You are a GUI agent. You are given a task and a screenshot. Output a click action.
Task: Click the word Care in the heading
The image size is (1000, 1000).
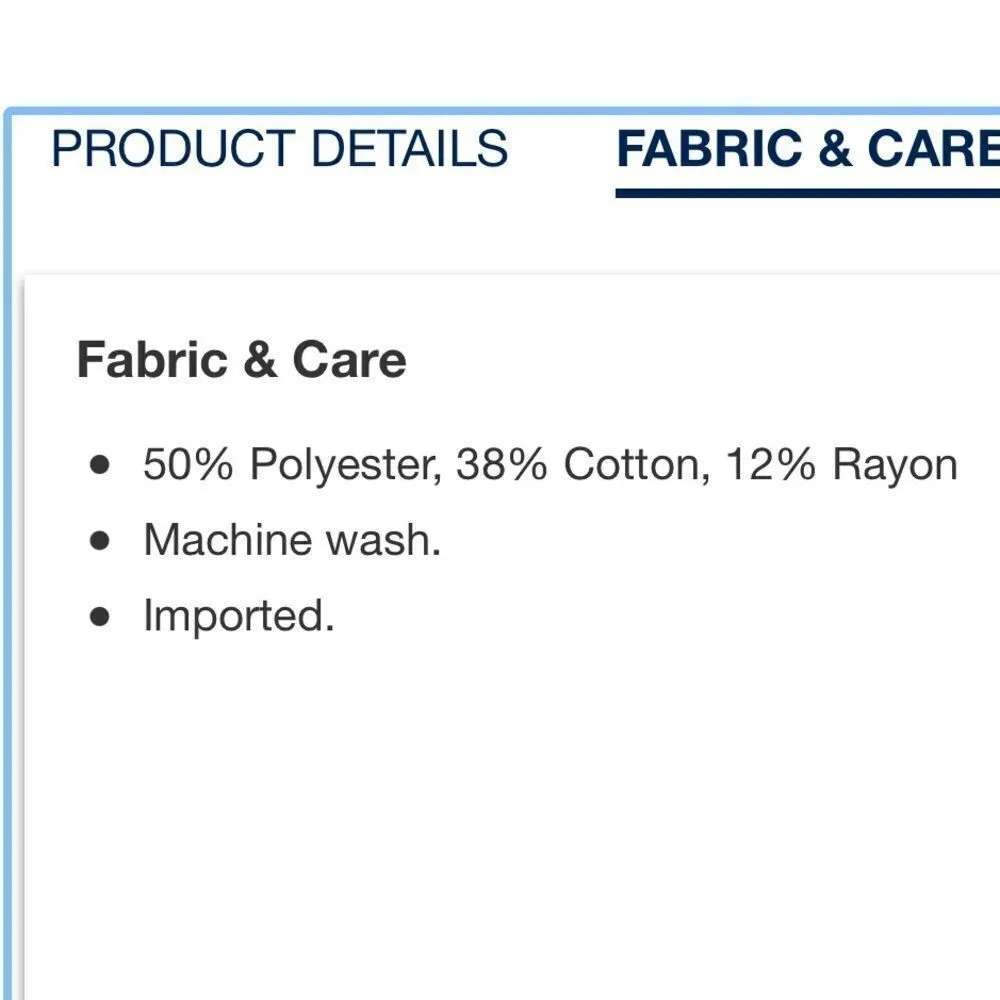(x=349, y=360)
